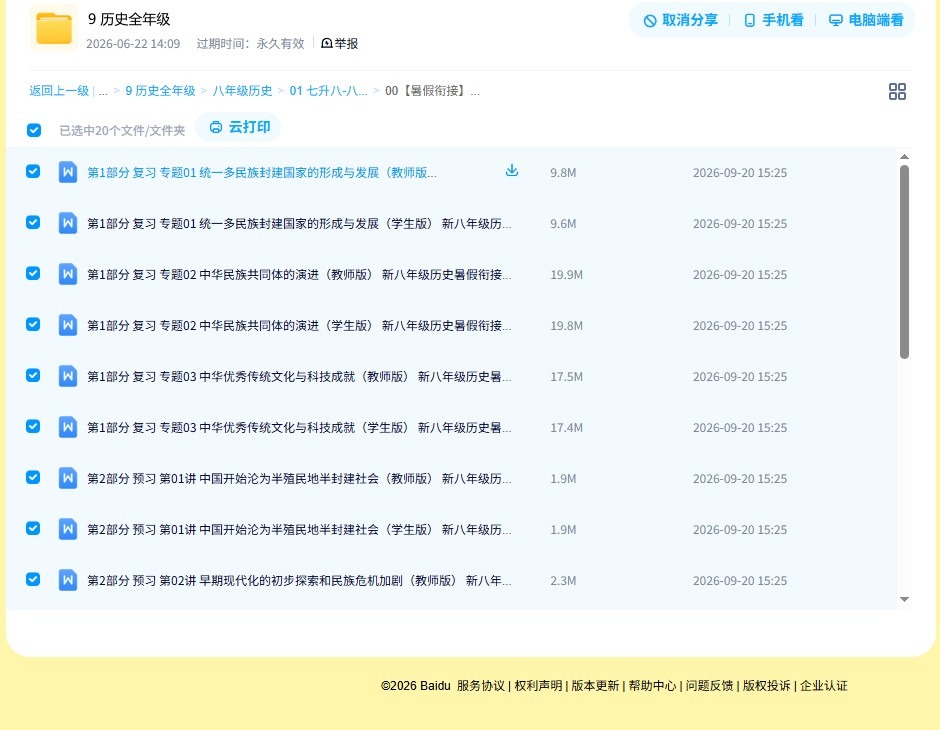Click the 19.9M file size cell
The height and width of the screenshot is (730, 940).
pyautogui.click(x=567, y=274)
